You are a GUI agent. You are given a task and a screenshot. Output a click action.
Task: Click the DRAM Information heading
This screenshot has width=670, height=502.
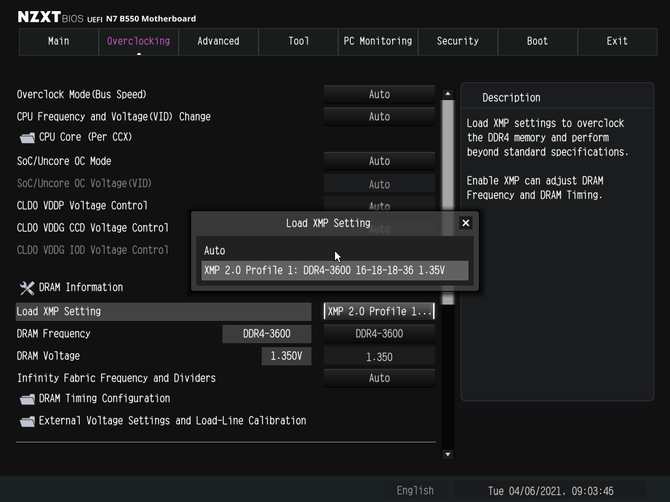click(81, 288)
